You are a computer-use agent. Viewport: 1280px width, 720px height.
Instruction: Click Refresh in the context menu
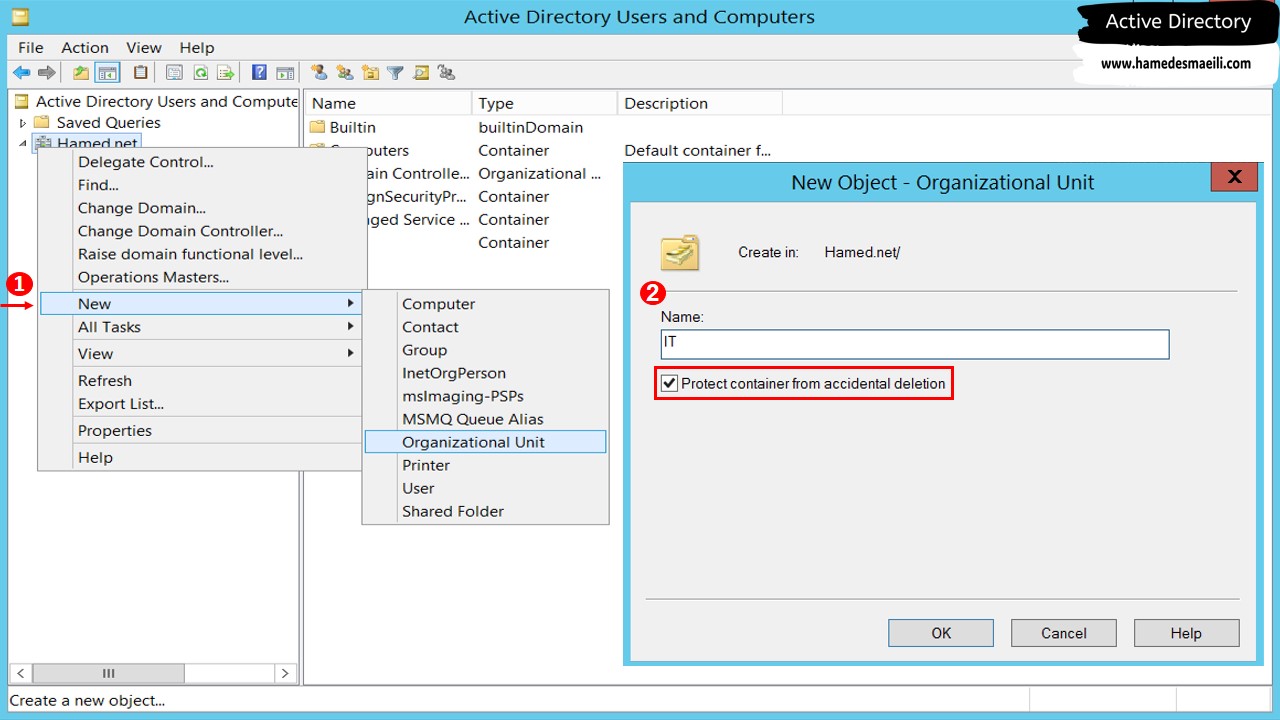200,381
